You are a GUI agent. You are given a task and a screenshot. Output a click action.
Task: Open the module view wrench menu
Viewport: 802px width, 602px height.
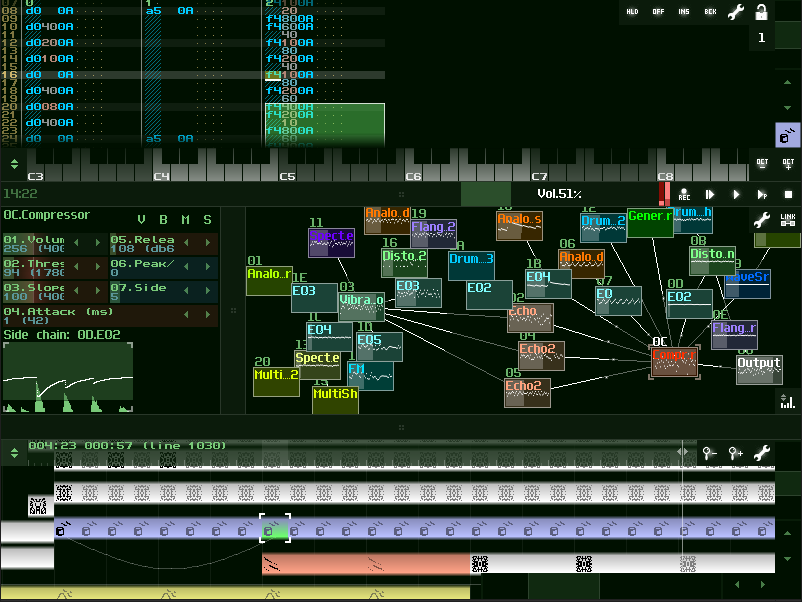tap(762, 220)
